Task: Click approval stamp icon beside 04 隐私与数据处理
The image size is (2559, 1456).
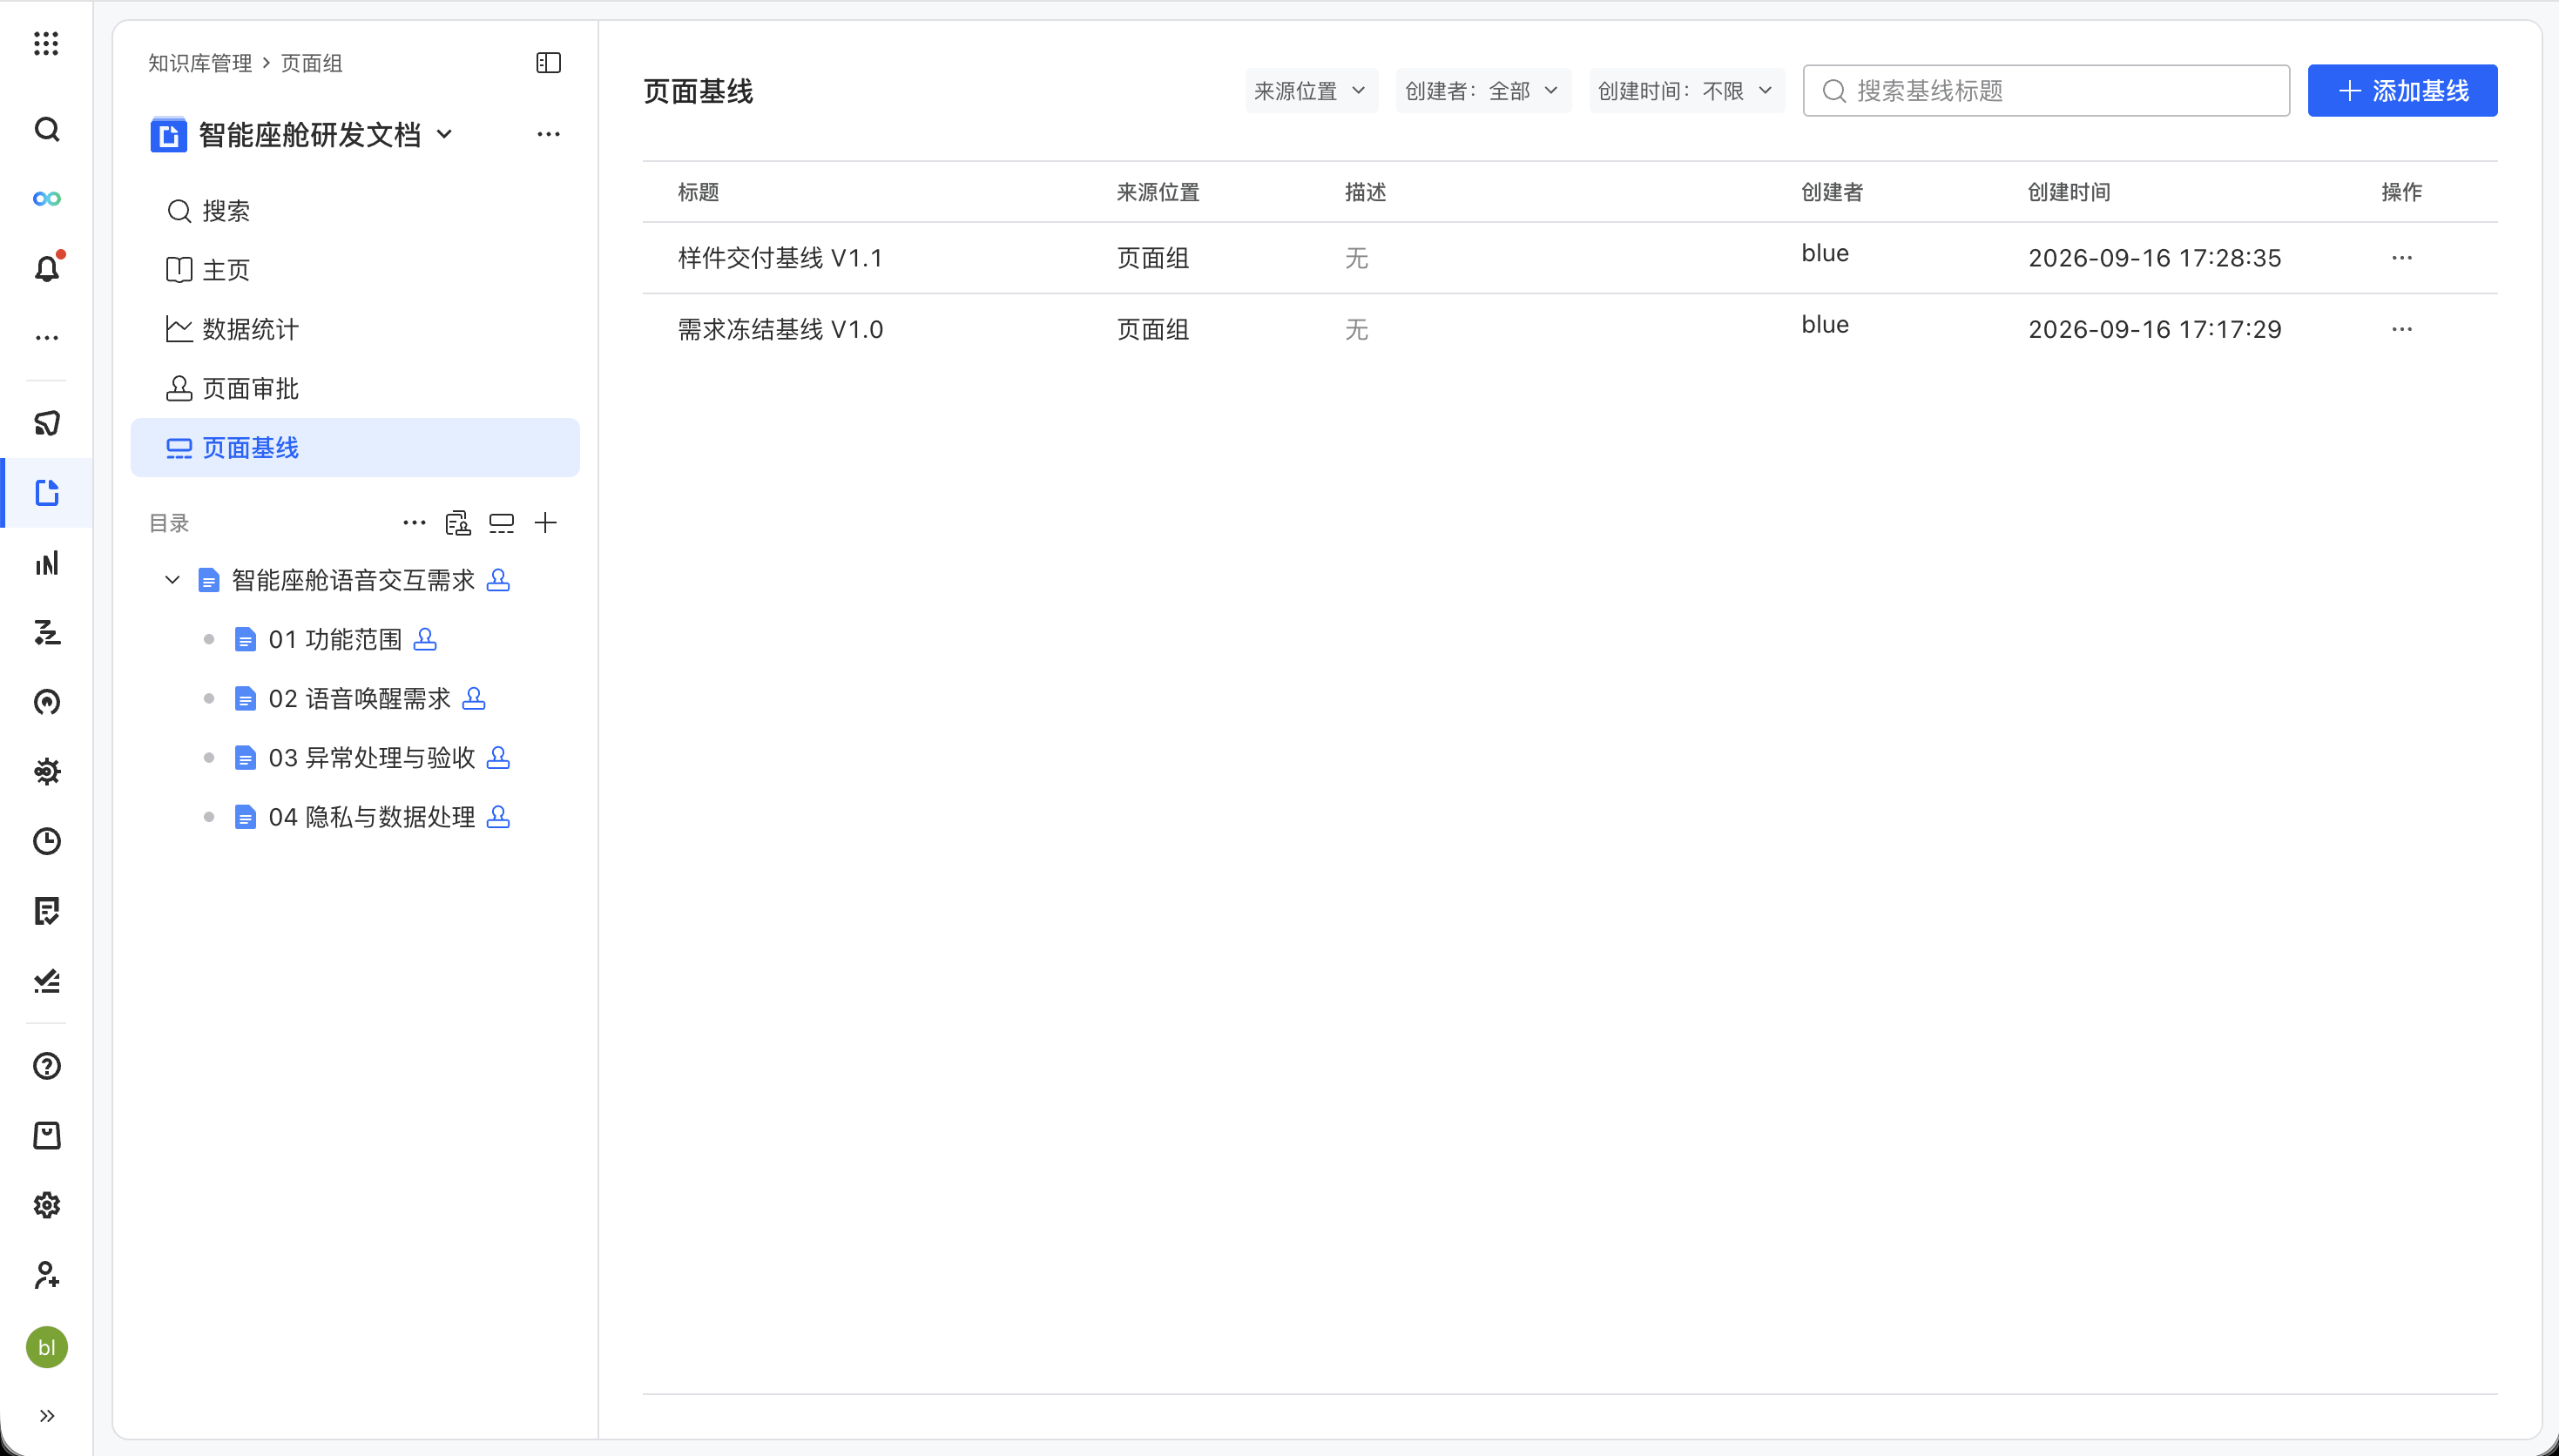Action: coord(498,817)
